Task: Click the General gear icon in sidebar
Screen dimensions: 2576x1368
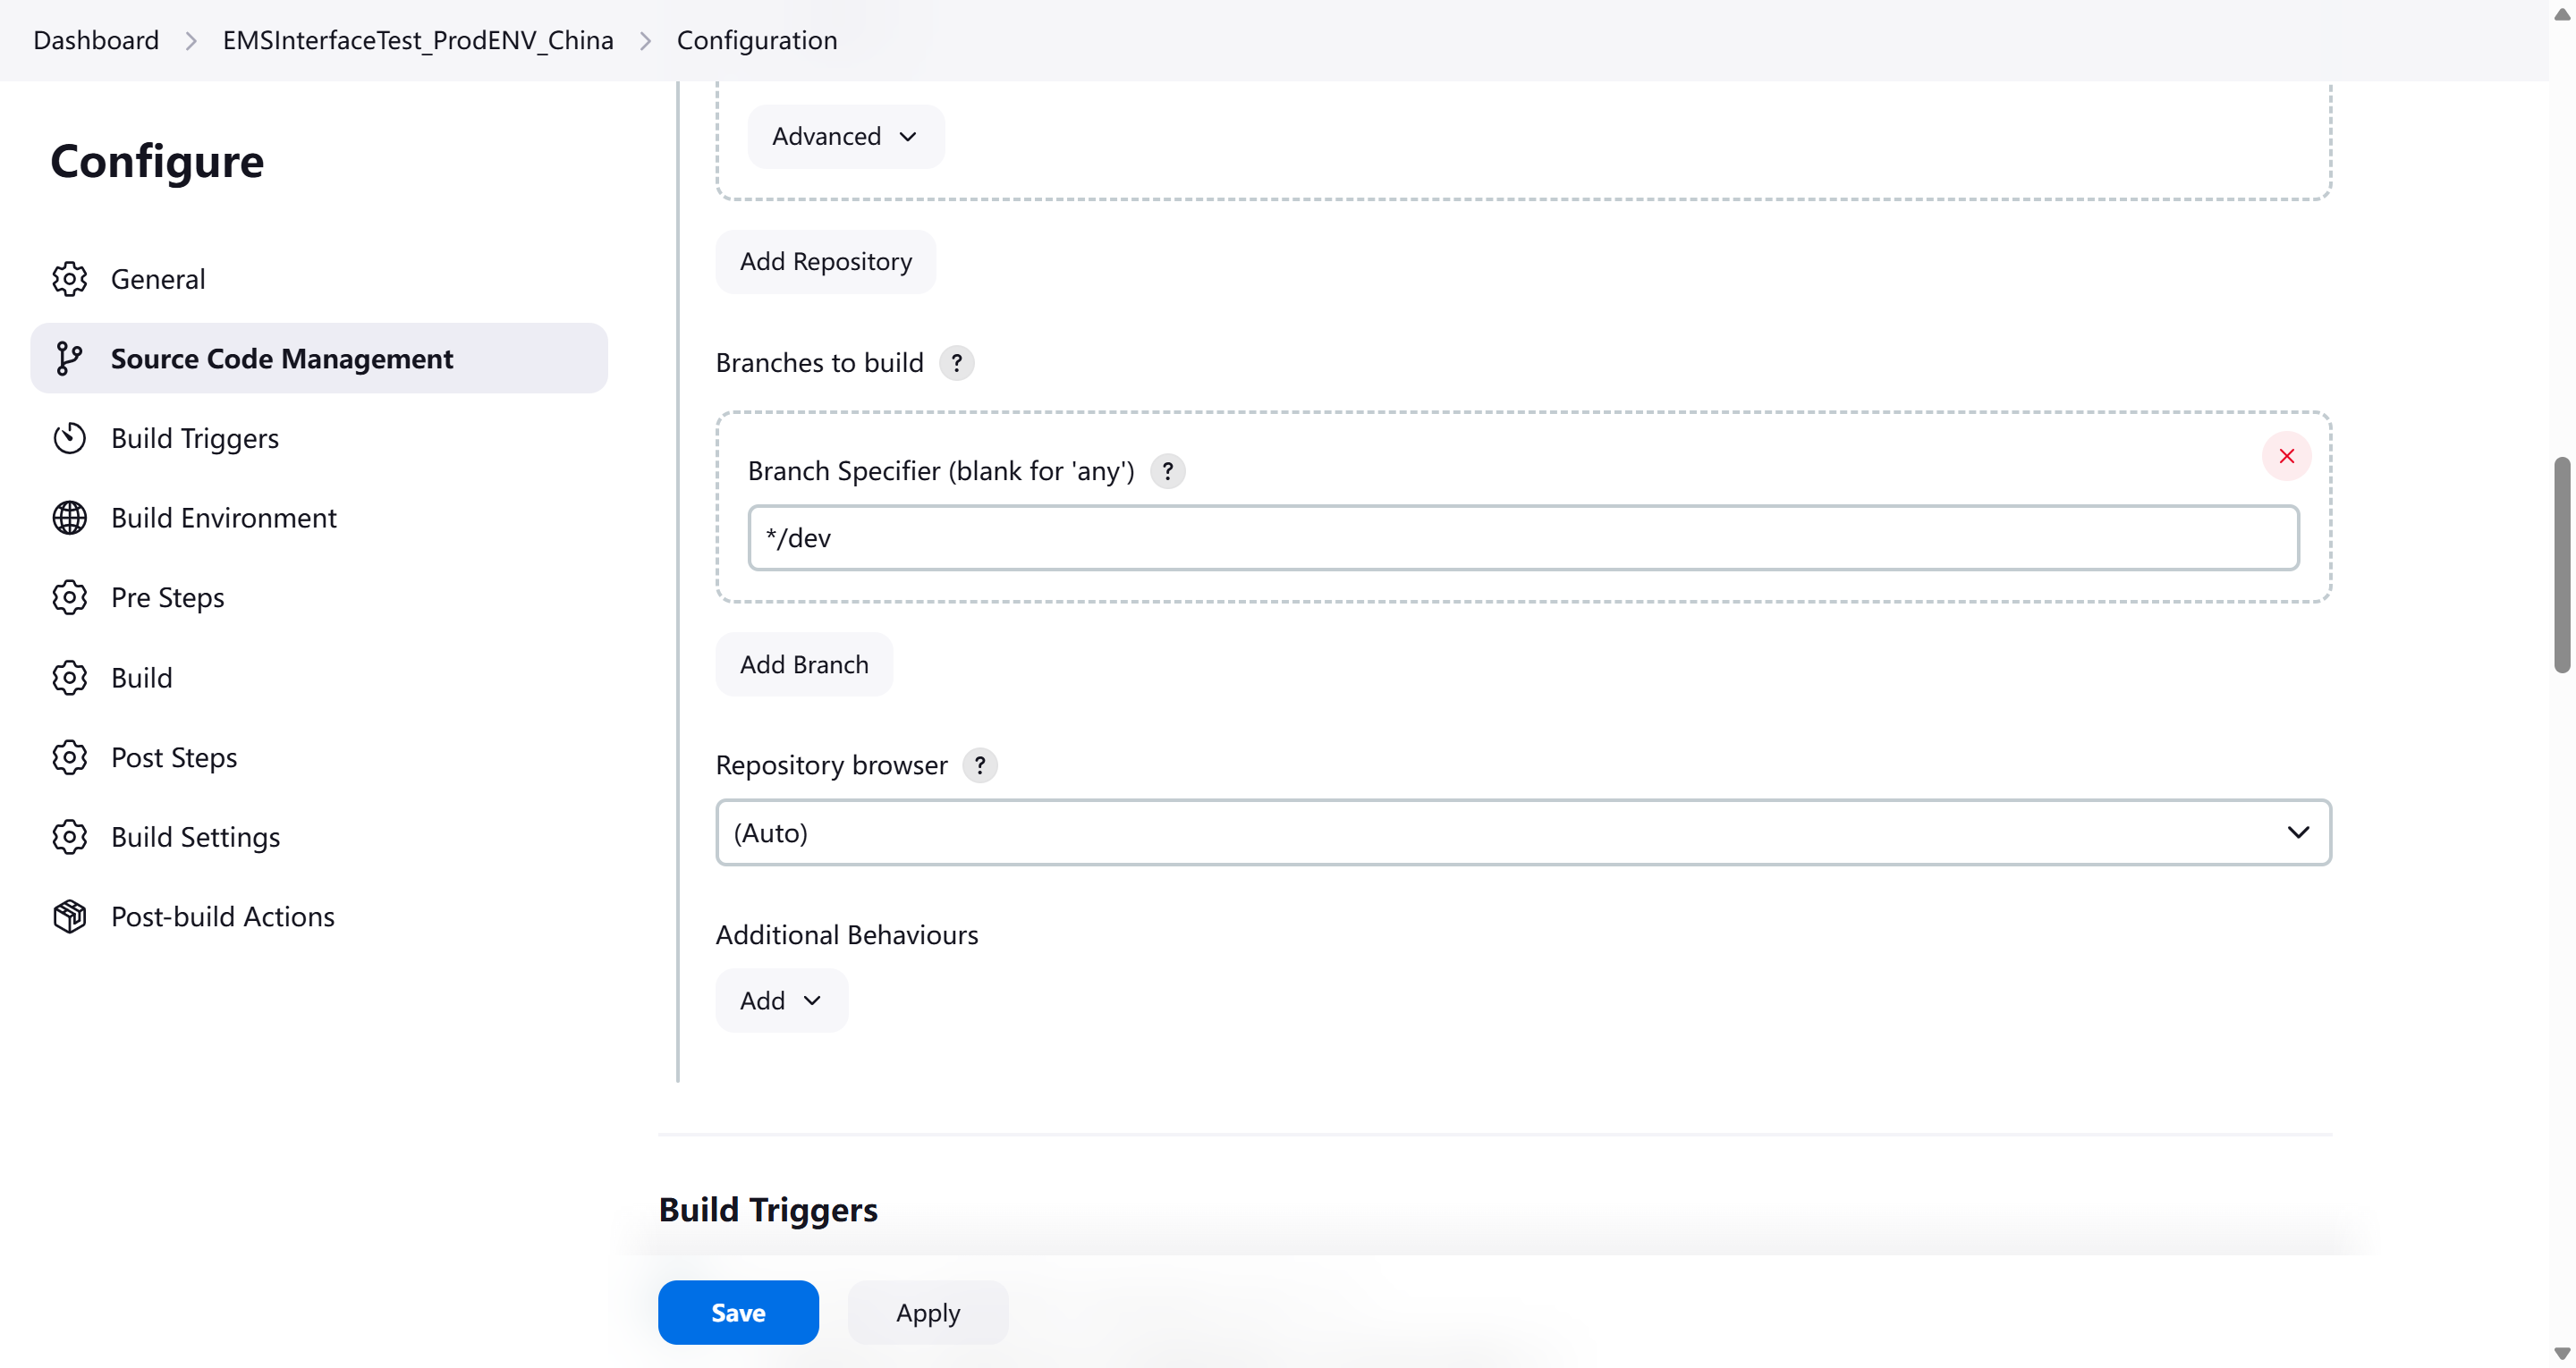Action: coord(69,279)
